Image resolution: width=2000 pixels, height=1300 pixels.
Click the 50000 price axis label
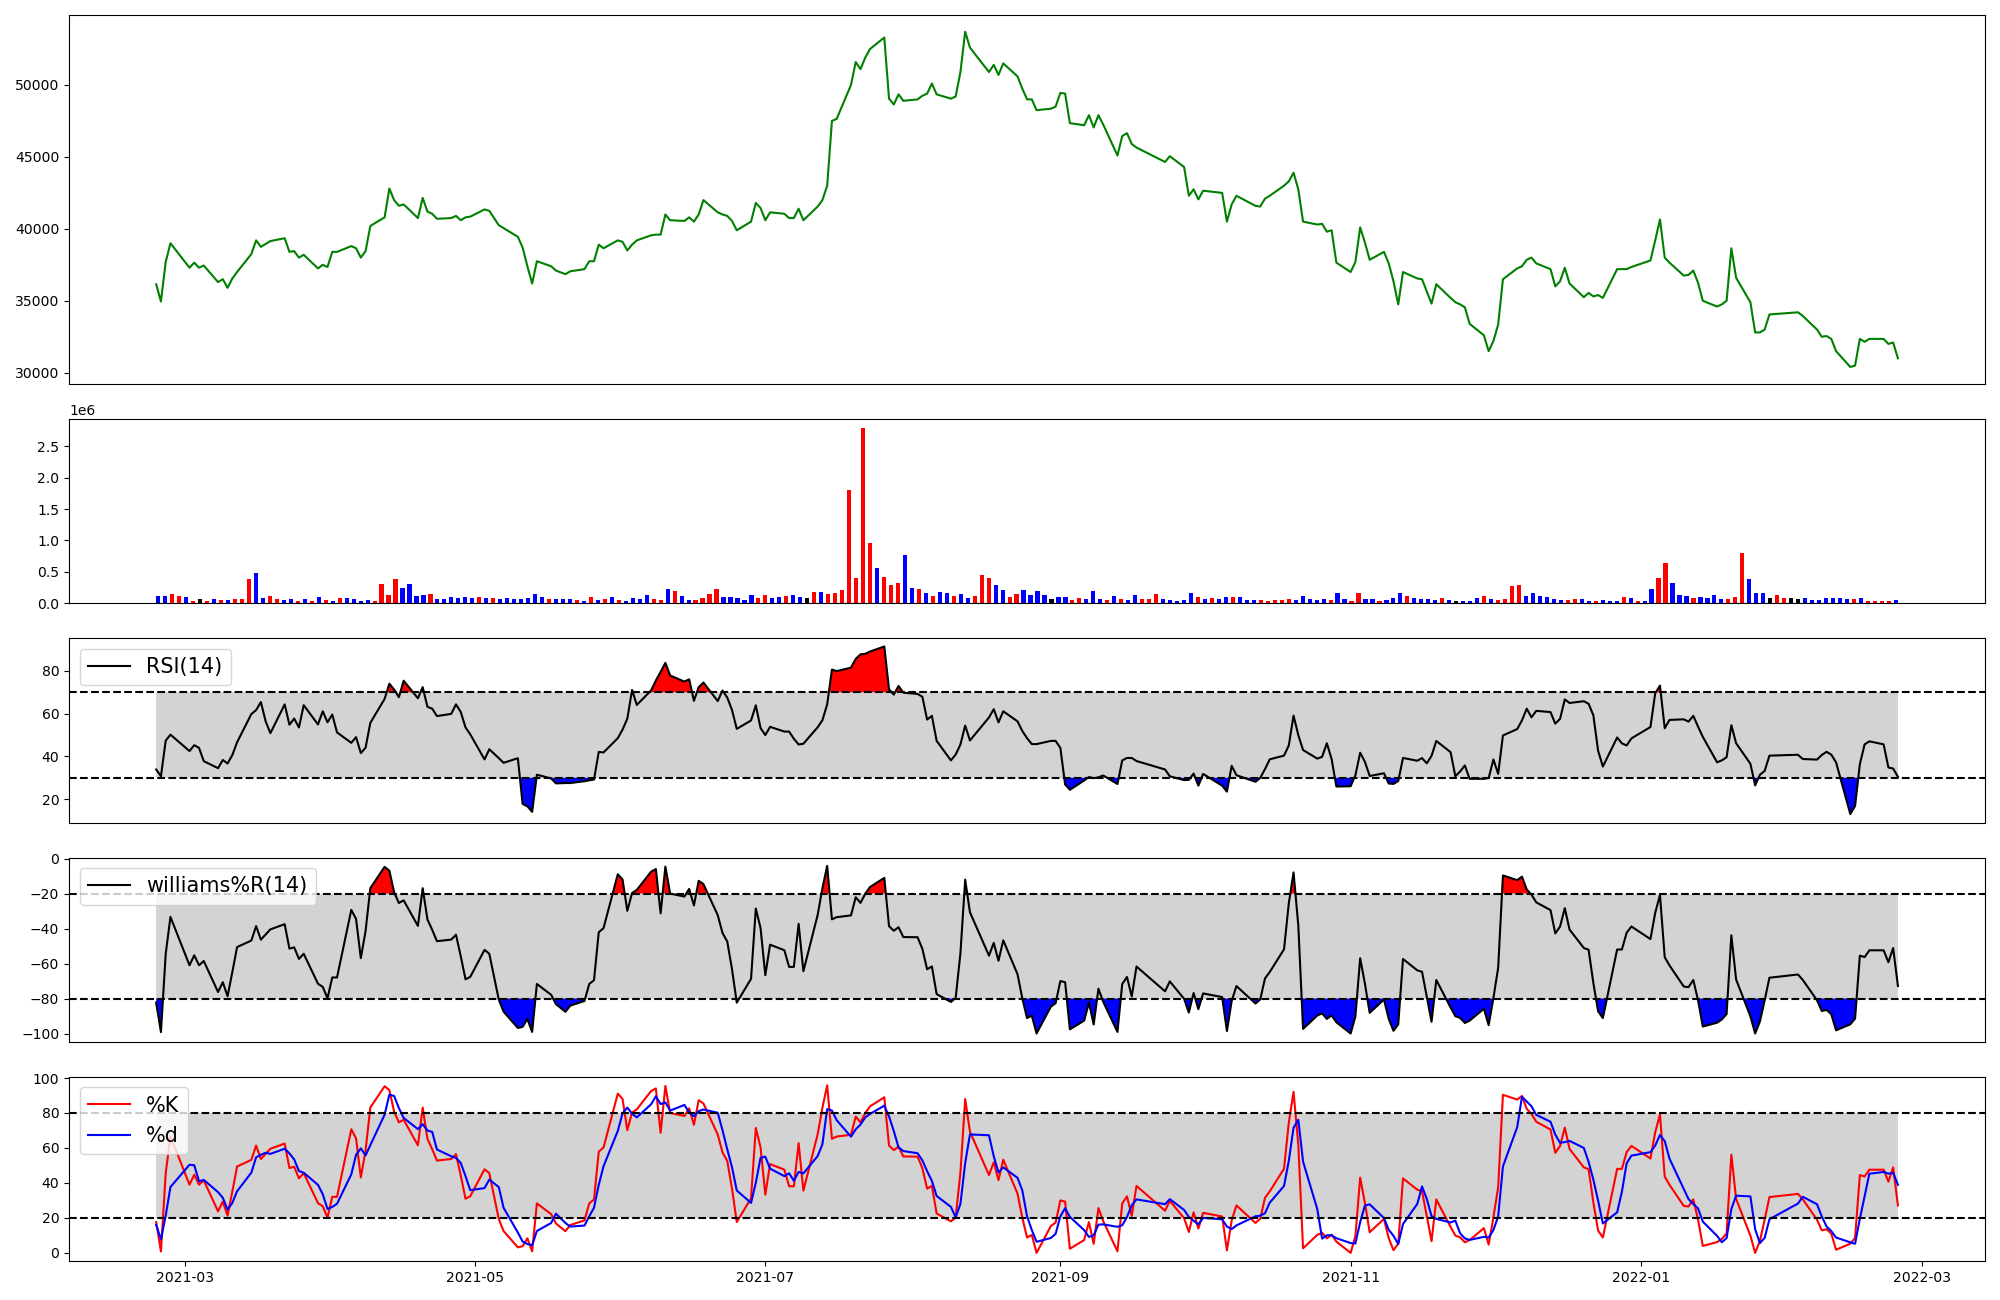coord(37,85)
